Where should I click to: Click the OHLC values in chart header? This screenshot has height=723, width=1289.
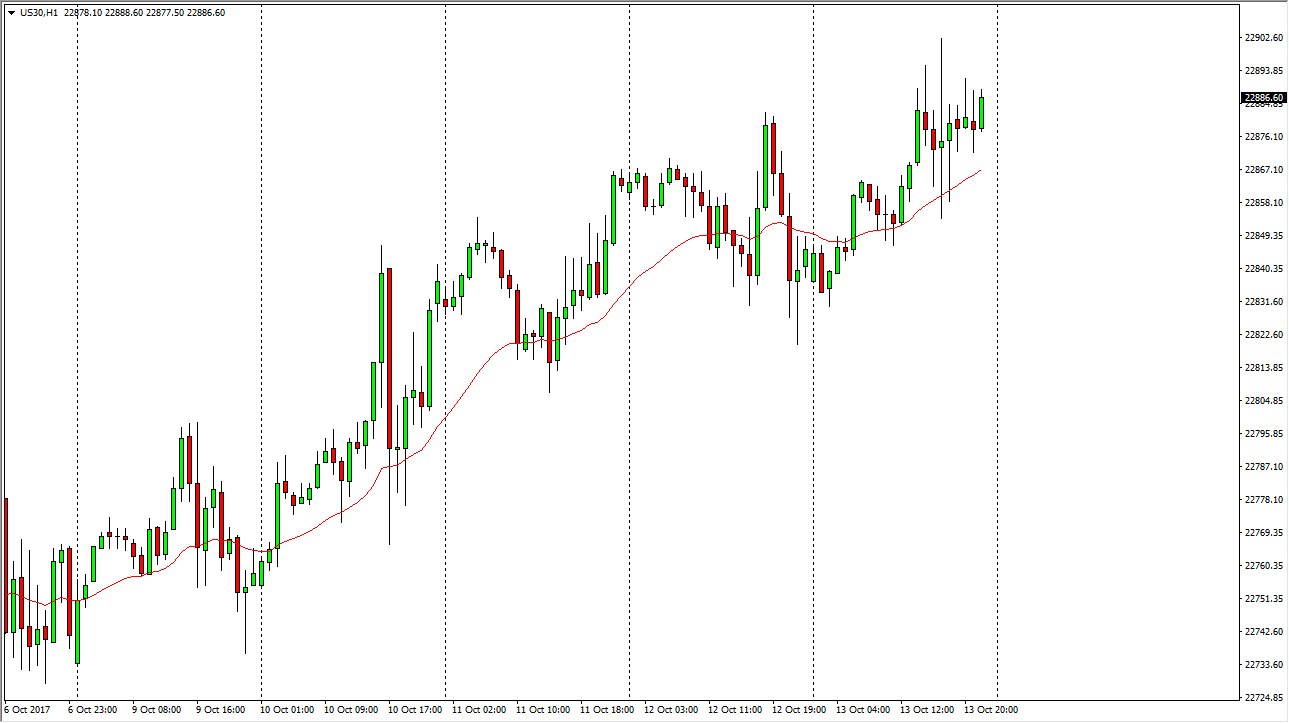tap(151, 13)
